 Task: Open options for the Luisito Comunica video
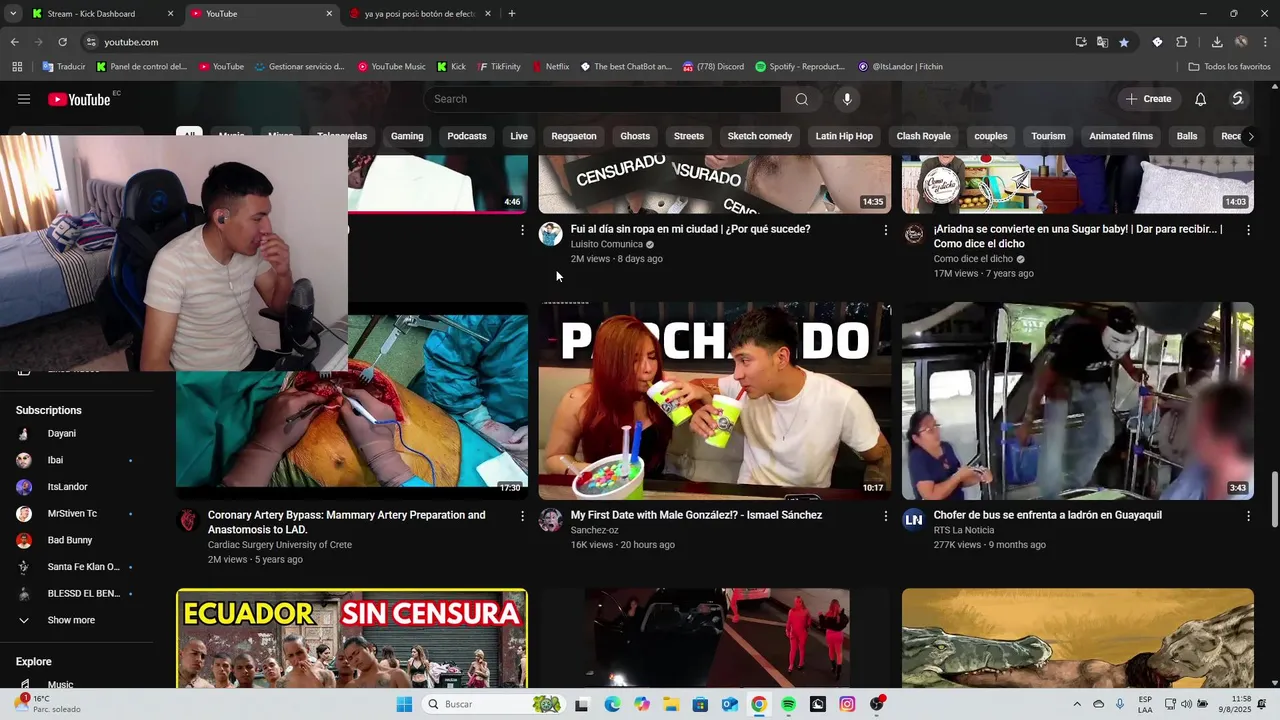click(x=885, y=230)
